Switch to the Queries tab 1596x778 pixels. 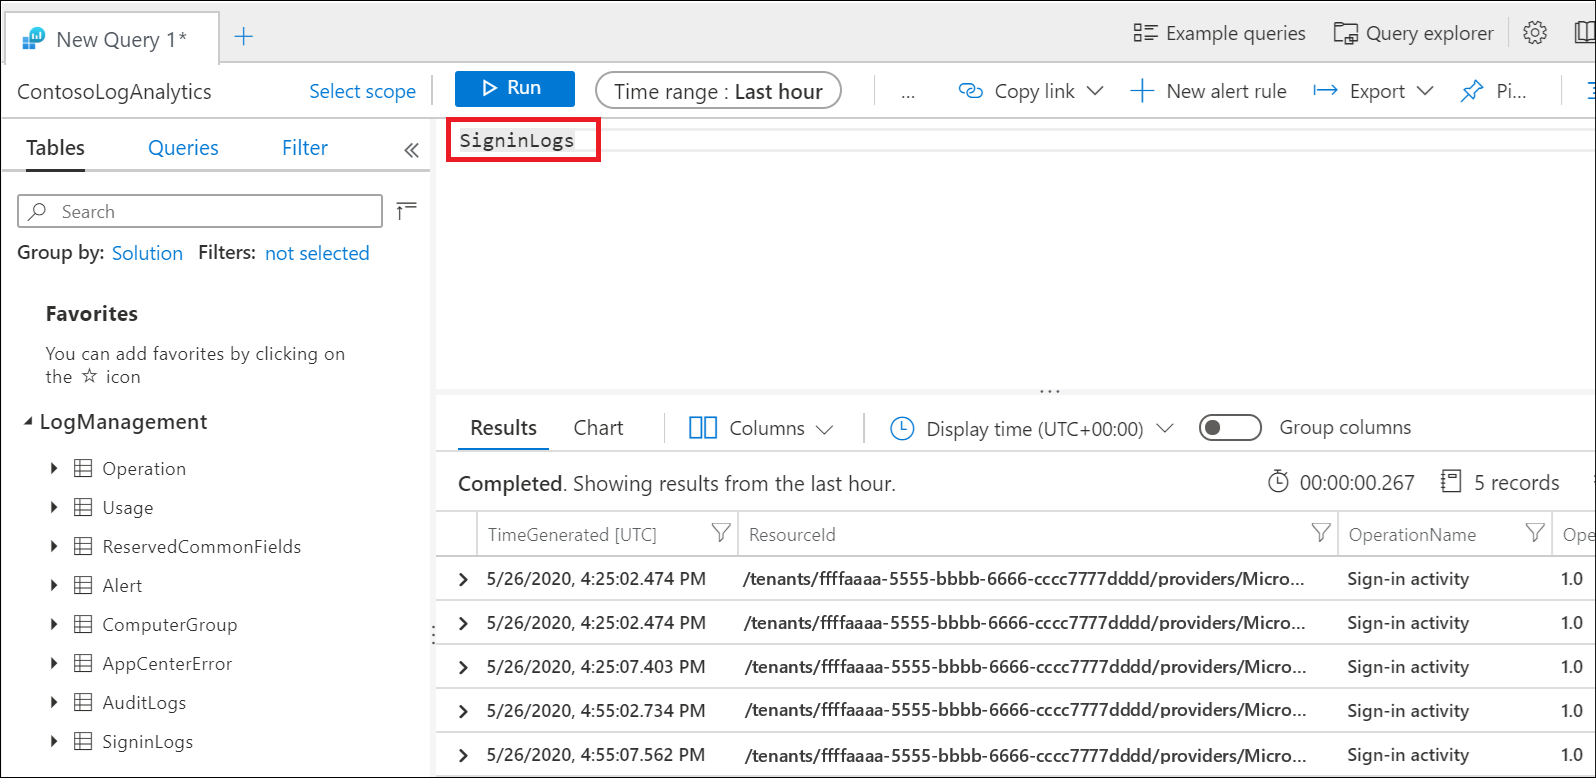183,148
